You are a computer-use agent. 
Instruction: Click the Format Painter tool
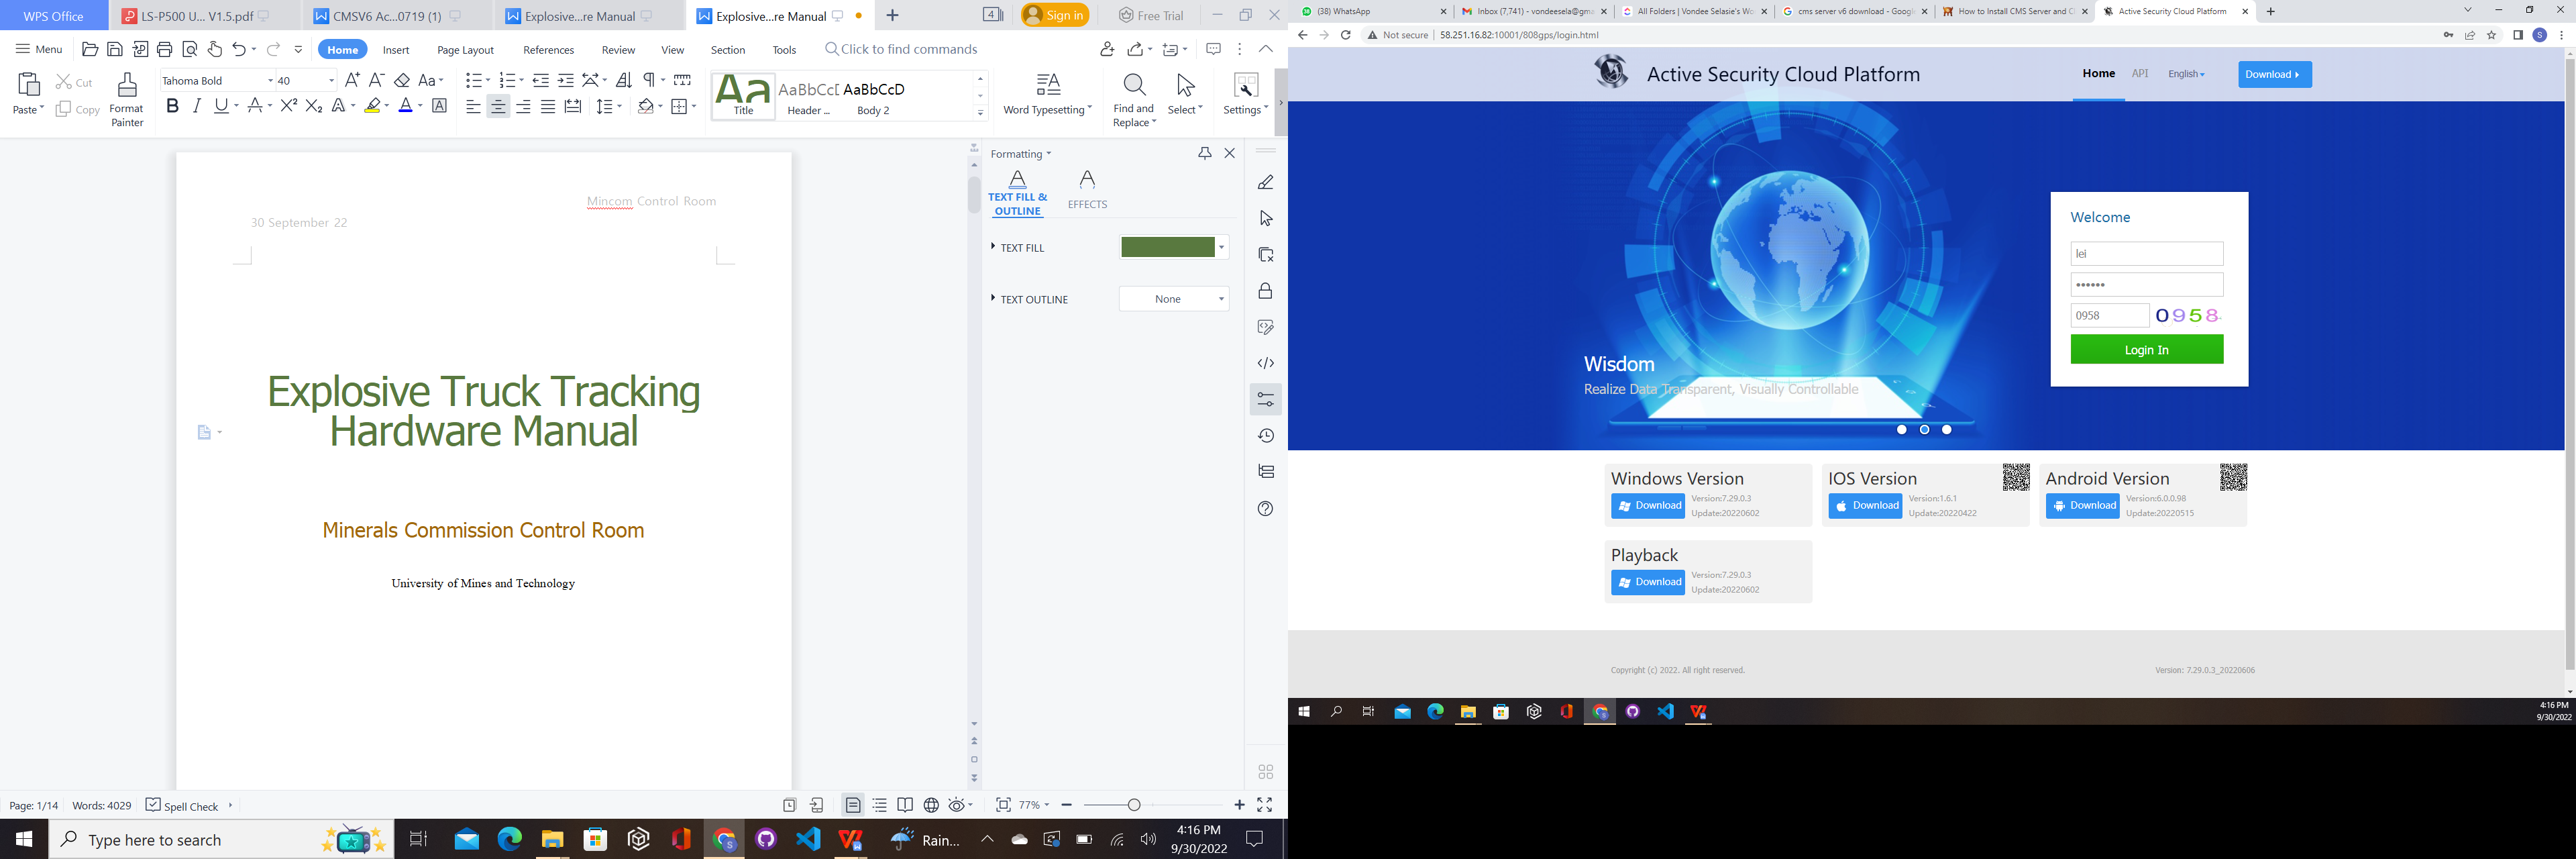[127, 99]
